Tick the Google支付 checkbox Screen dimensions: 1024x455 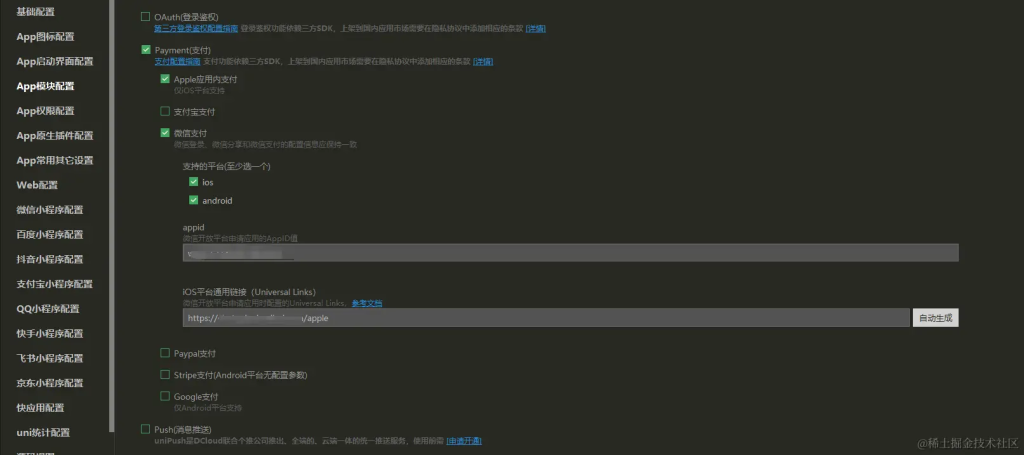tap(165, 396)
